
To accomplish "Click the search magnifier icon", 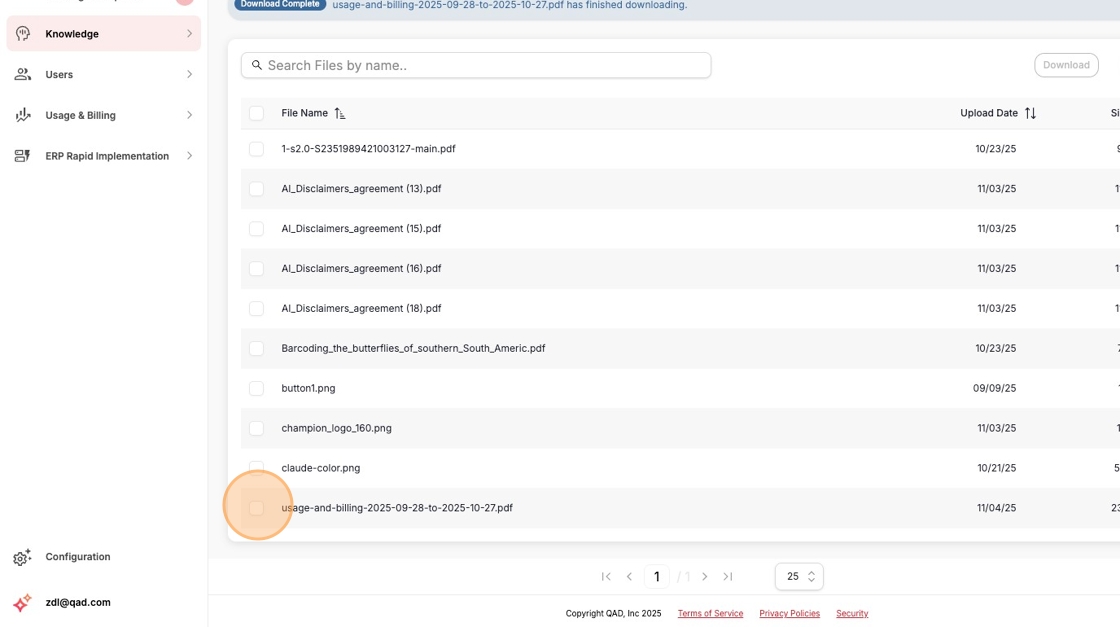I will point(257,65).
